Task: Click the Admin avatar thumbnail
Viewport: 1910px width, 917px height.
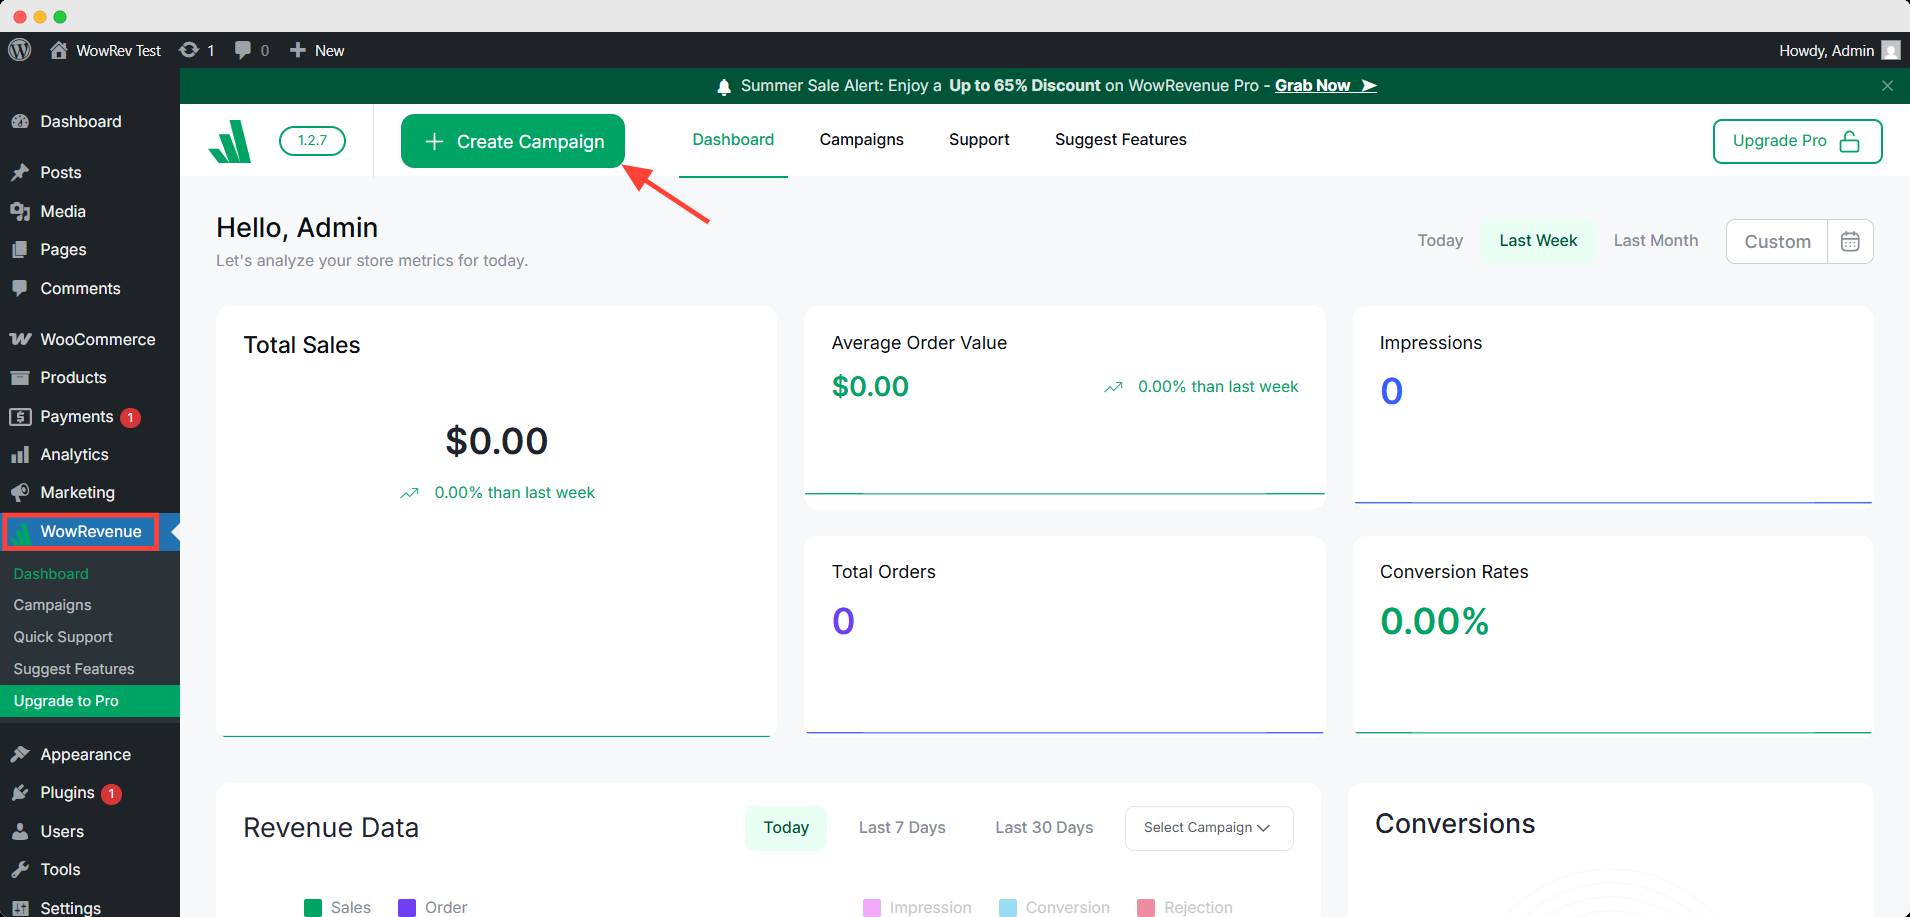Action: [1890, 50]
